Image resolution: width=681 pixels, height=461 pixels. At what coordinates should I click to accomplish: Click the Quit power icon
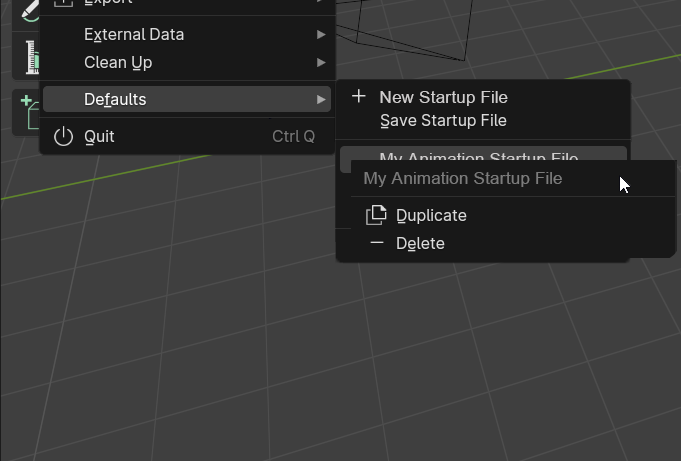click(63, 136)
